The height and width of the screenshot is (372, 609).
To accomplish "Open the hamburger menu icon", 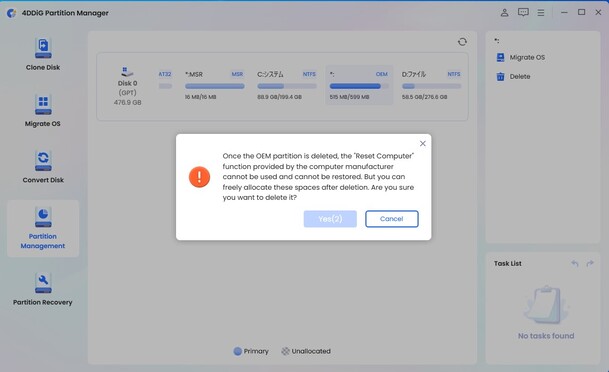I will click(x=541, y=13).
